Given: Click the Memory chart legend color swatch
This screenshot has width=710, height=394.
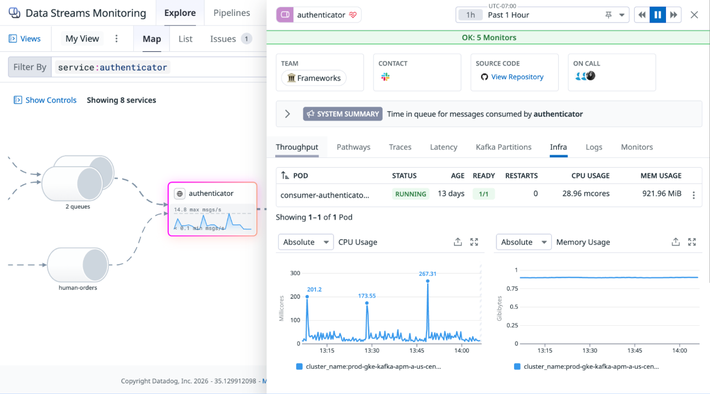Looking at the screenshot, I should tap(517, 366).
